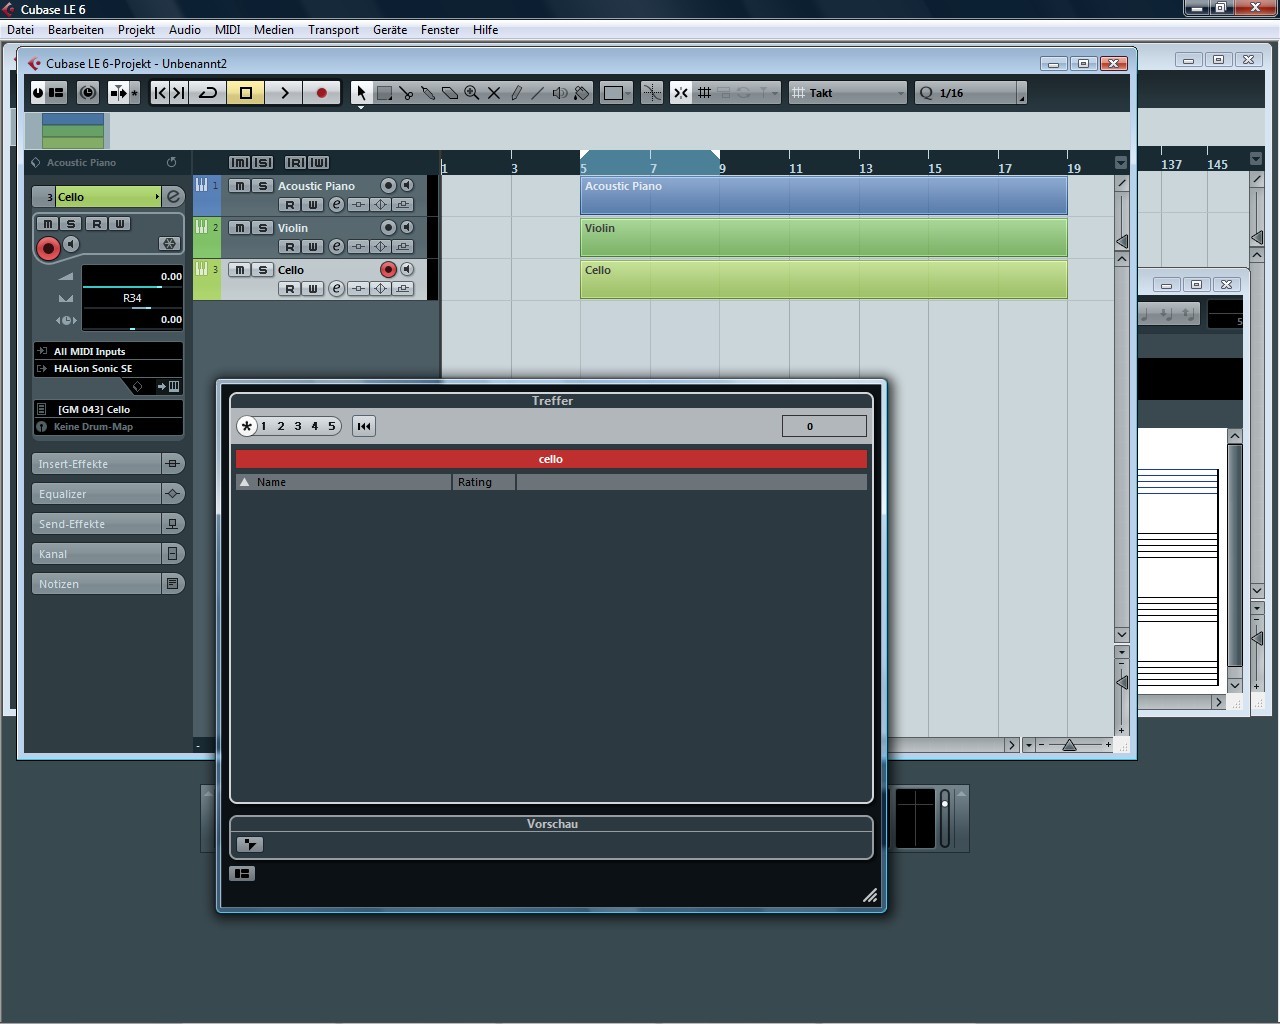Screen dimensions: 1280x1024
Task: Enable write automation on Cello track
Action: click(313, 289)
